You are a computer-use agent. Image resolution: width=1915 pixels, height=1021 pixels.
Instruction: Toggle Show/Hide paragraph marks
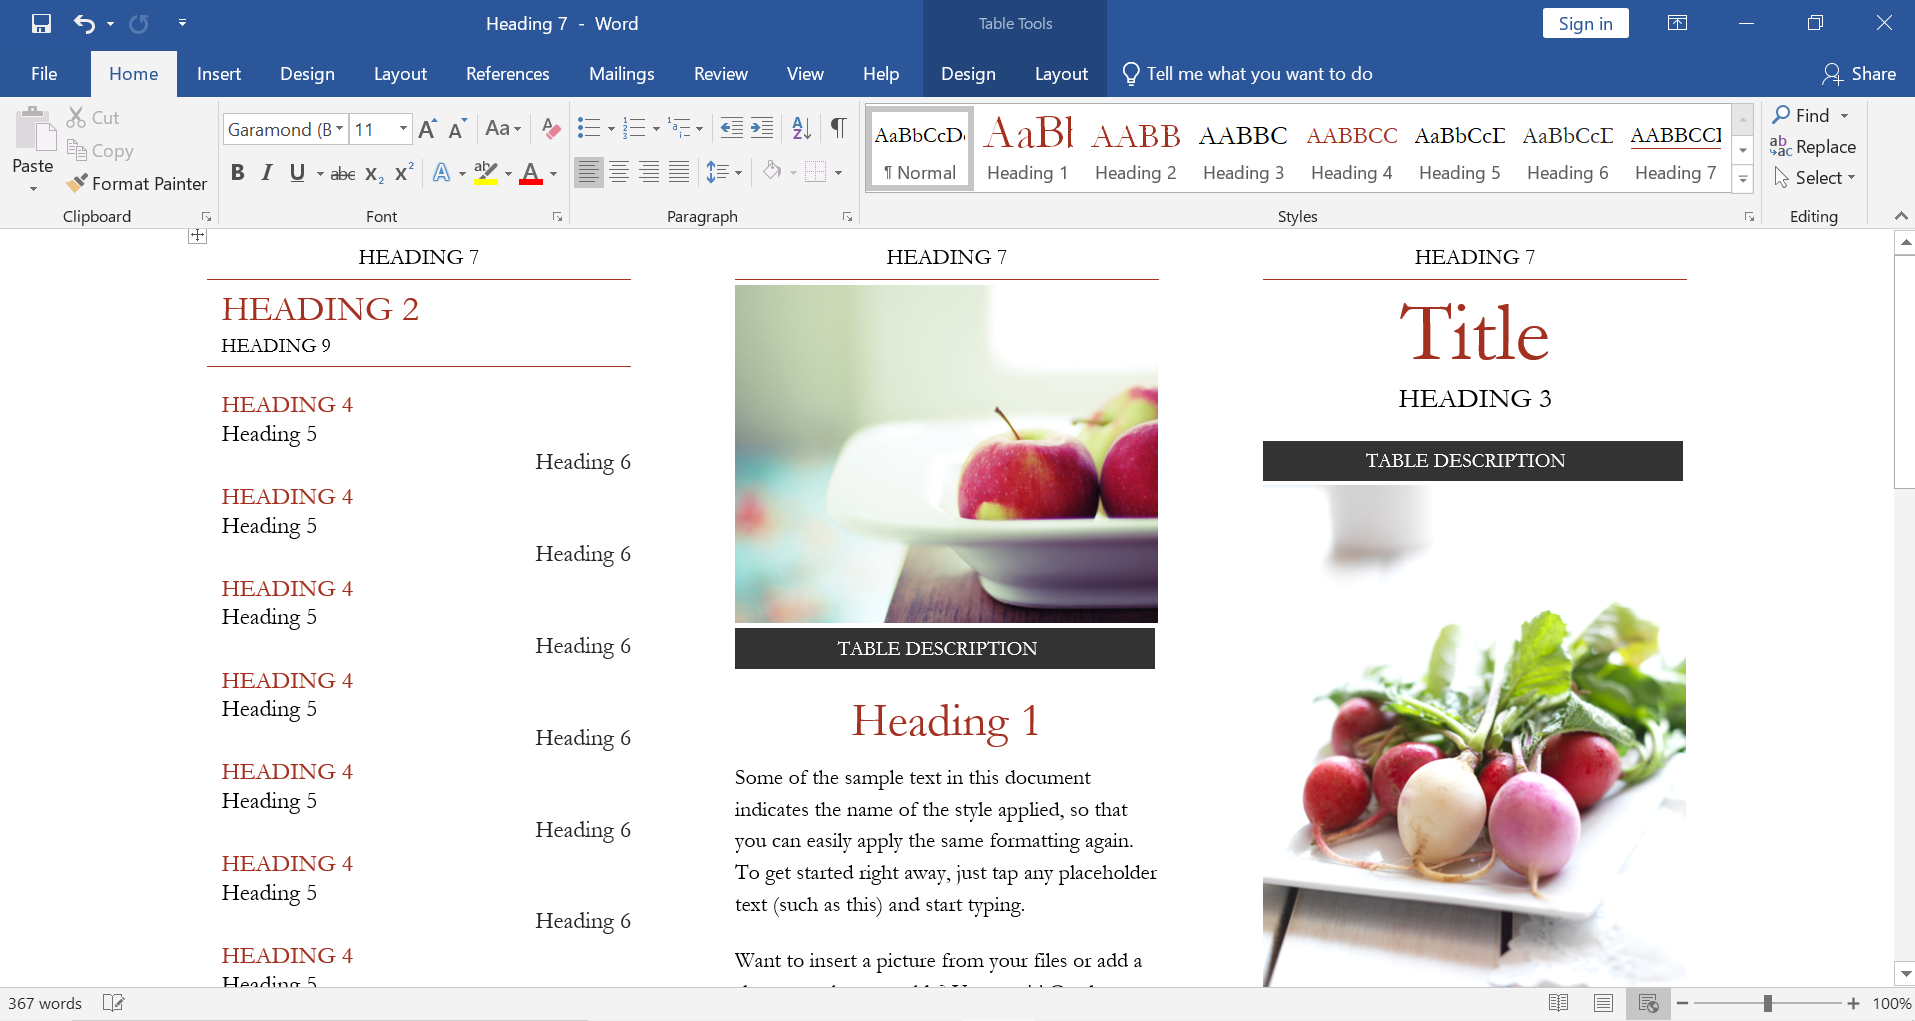tap(838, 128)
